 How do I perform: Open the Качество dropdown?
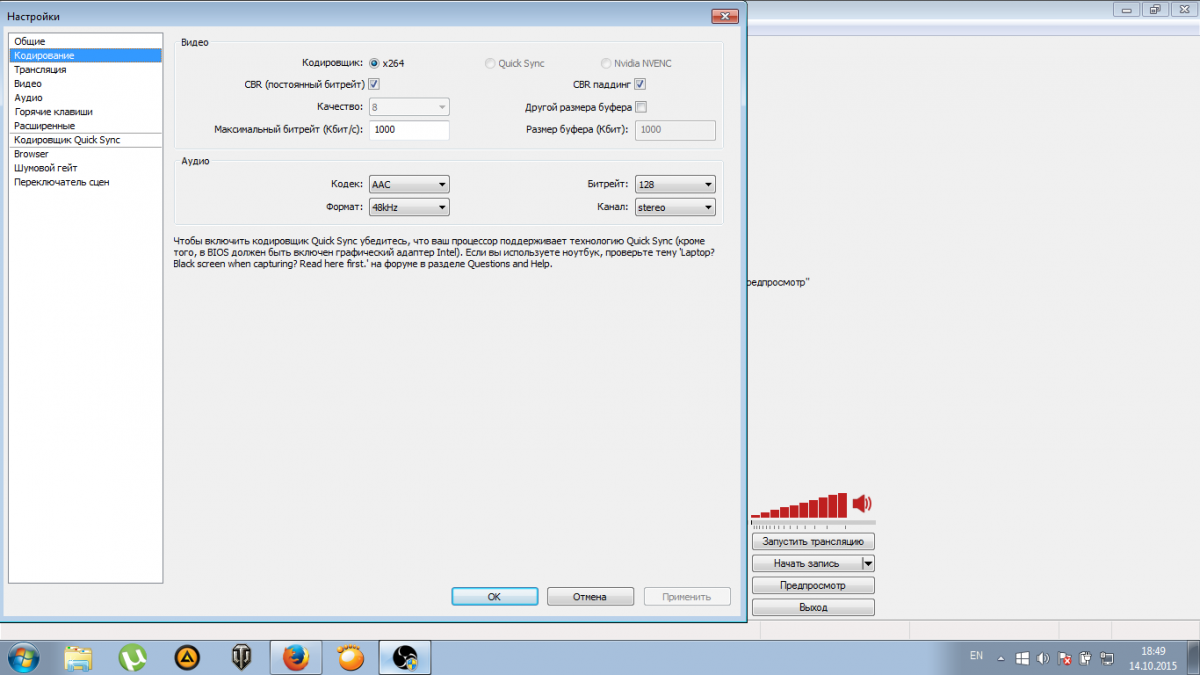(409, 107)
